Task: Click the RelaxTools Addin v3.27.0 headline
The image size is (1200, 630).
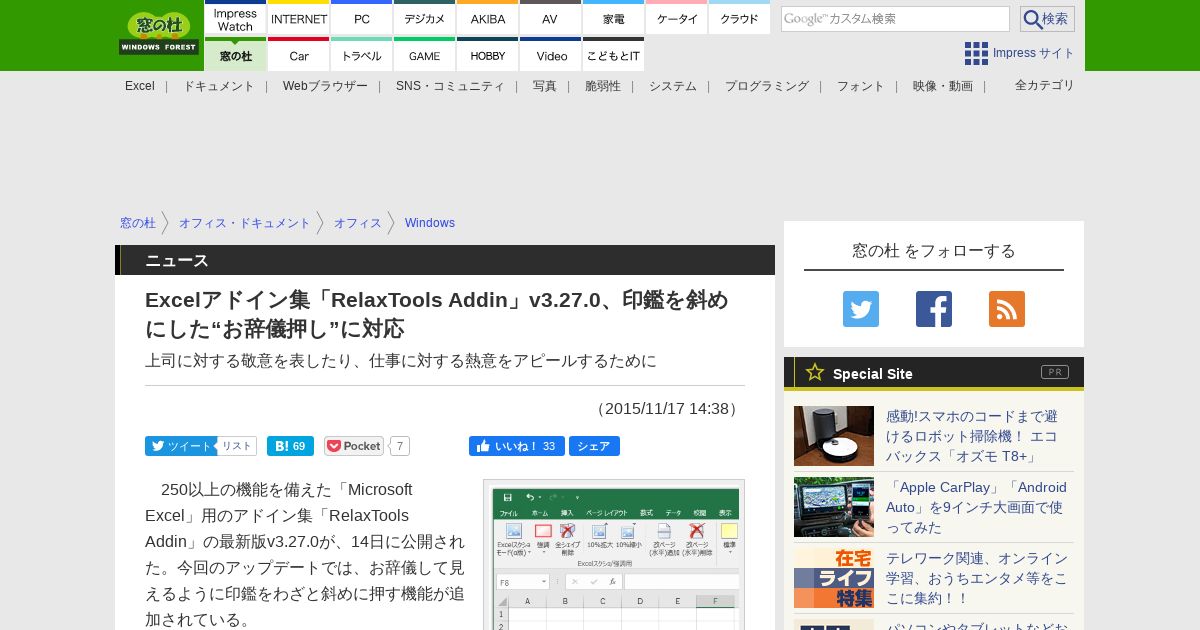Action: 437,314
